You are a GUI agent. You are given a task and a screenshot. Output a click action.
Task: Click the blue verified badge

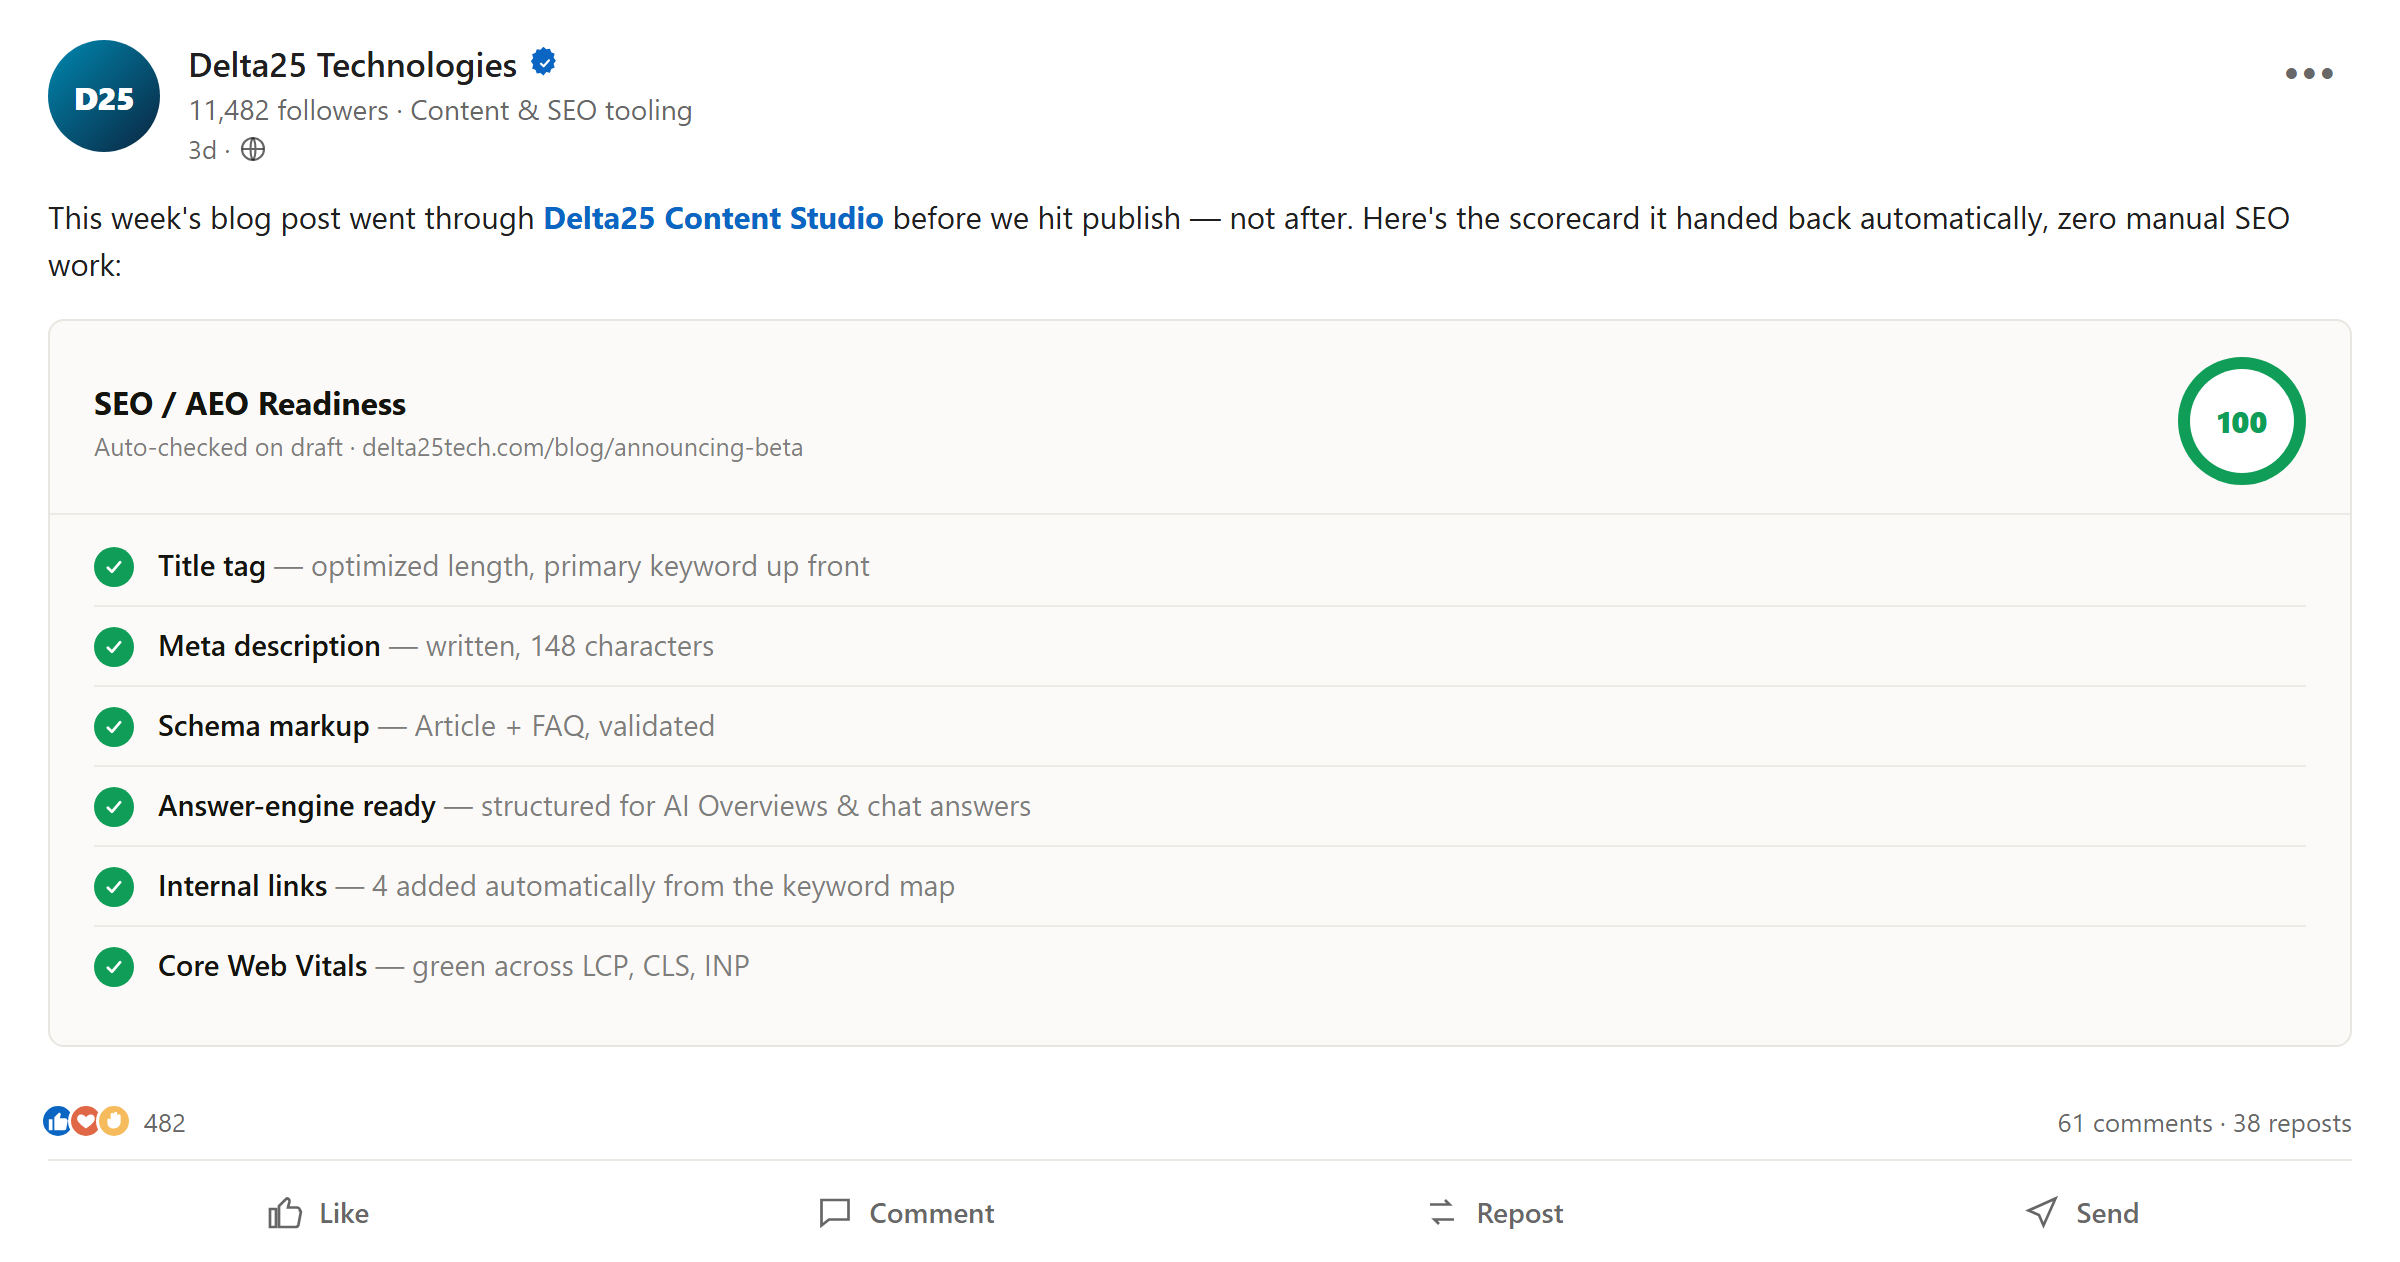(x=543, y=62)
